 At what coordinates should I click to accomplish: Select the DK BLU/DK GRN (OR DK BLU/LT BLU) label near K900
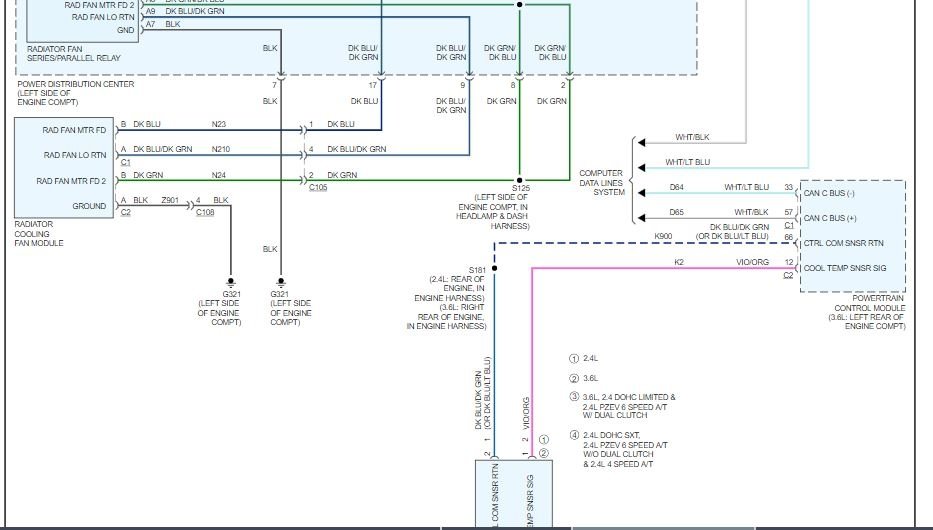click(732, 232)
